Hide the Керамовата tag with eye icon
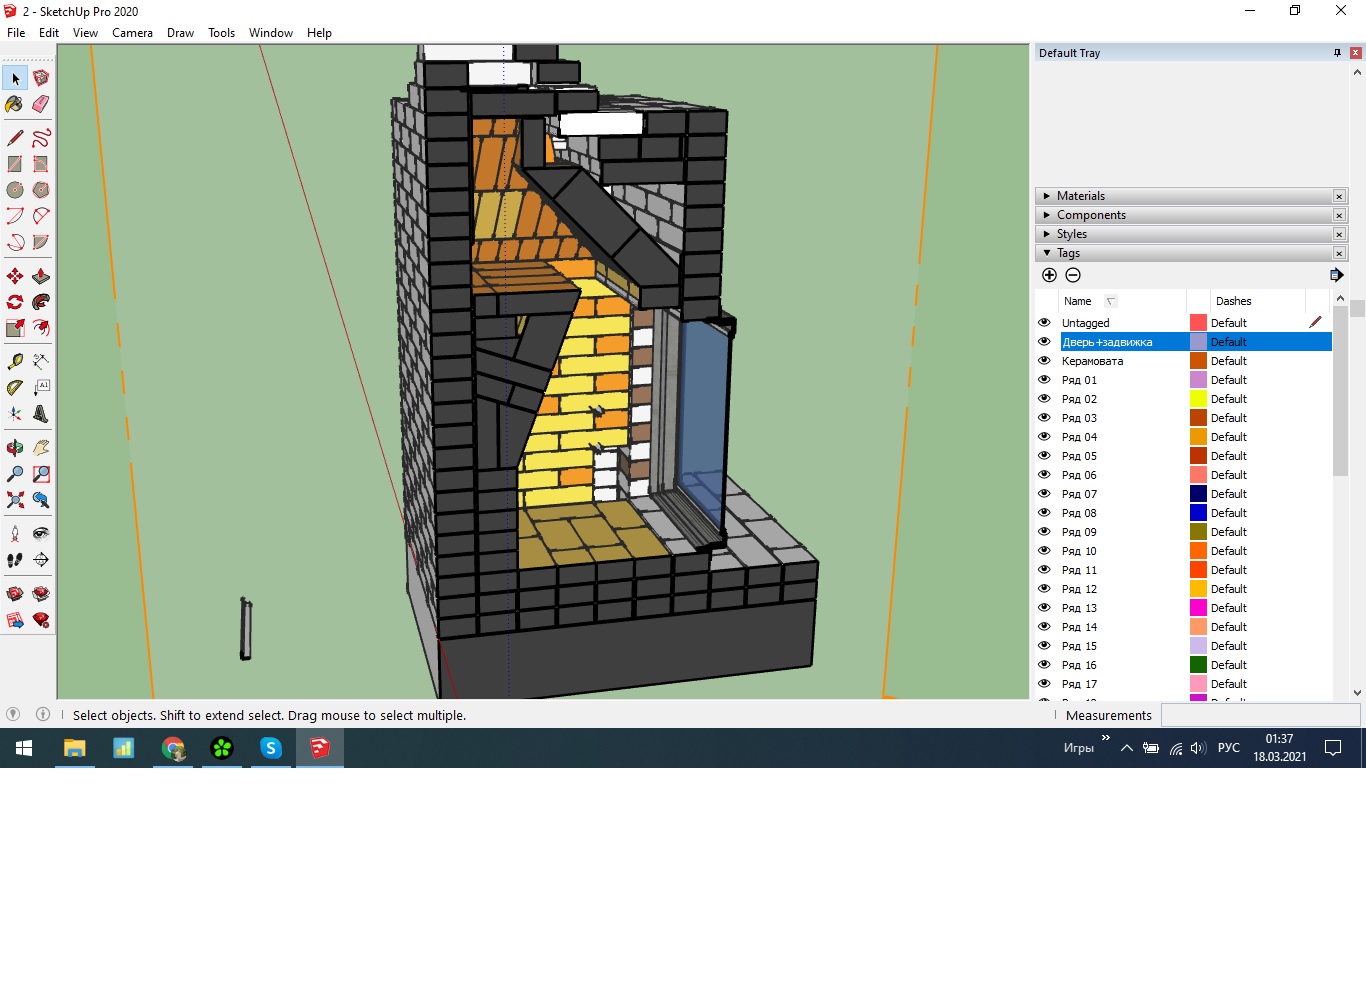 (x=1044, y=361)
